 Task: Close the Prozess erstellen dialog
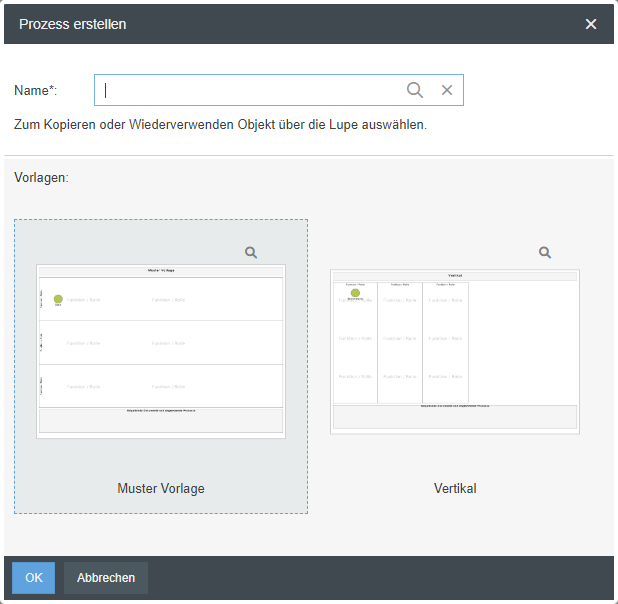[591, 24]
